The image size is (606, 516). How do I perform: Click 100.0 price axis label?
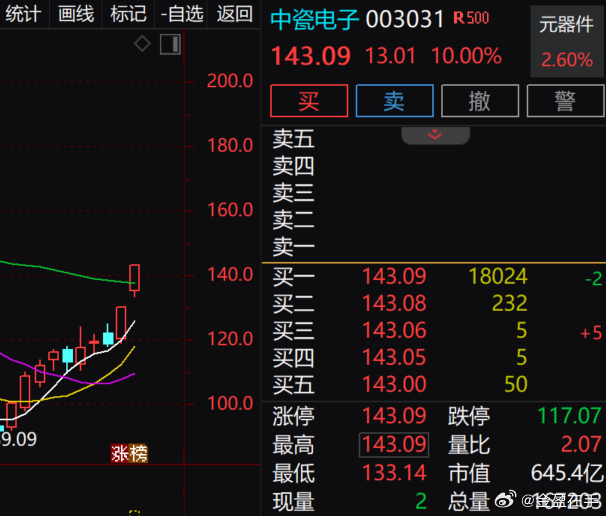tap(230, 404)
